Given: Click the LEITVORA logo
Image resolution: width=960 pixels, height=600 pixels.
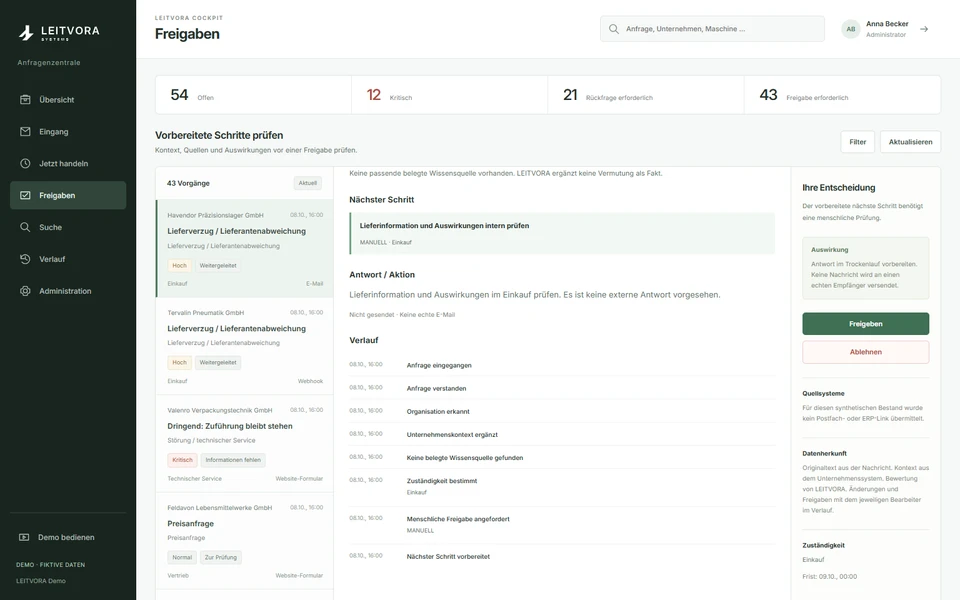Looking at the screenshot, I should [x=59, y=32].
